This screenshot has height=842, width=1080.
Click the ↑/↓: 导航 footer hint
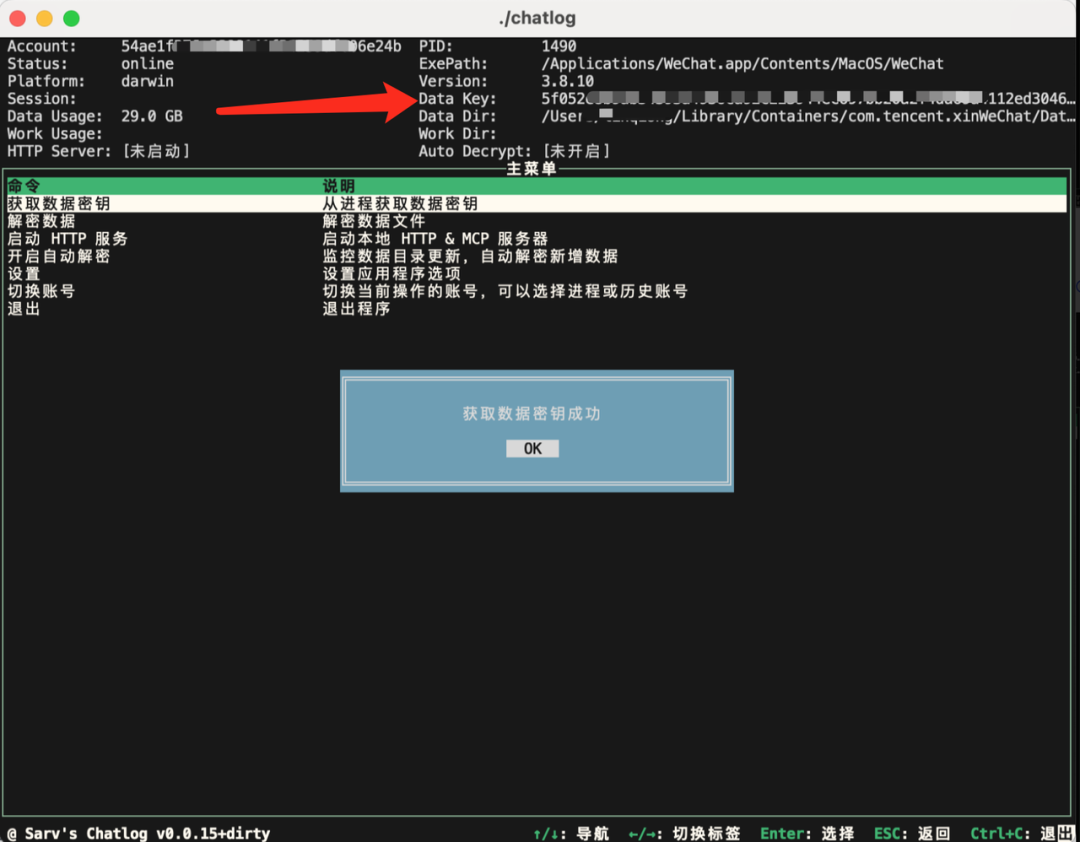coord(571,833)
